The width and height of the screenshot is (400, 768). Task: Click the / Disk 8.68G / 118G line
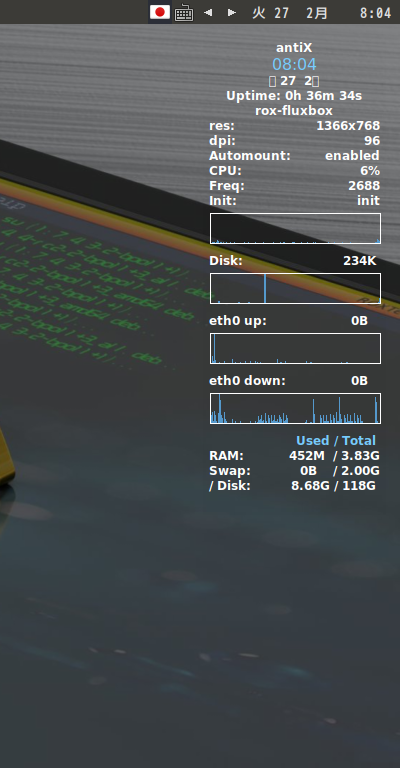292,486
